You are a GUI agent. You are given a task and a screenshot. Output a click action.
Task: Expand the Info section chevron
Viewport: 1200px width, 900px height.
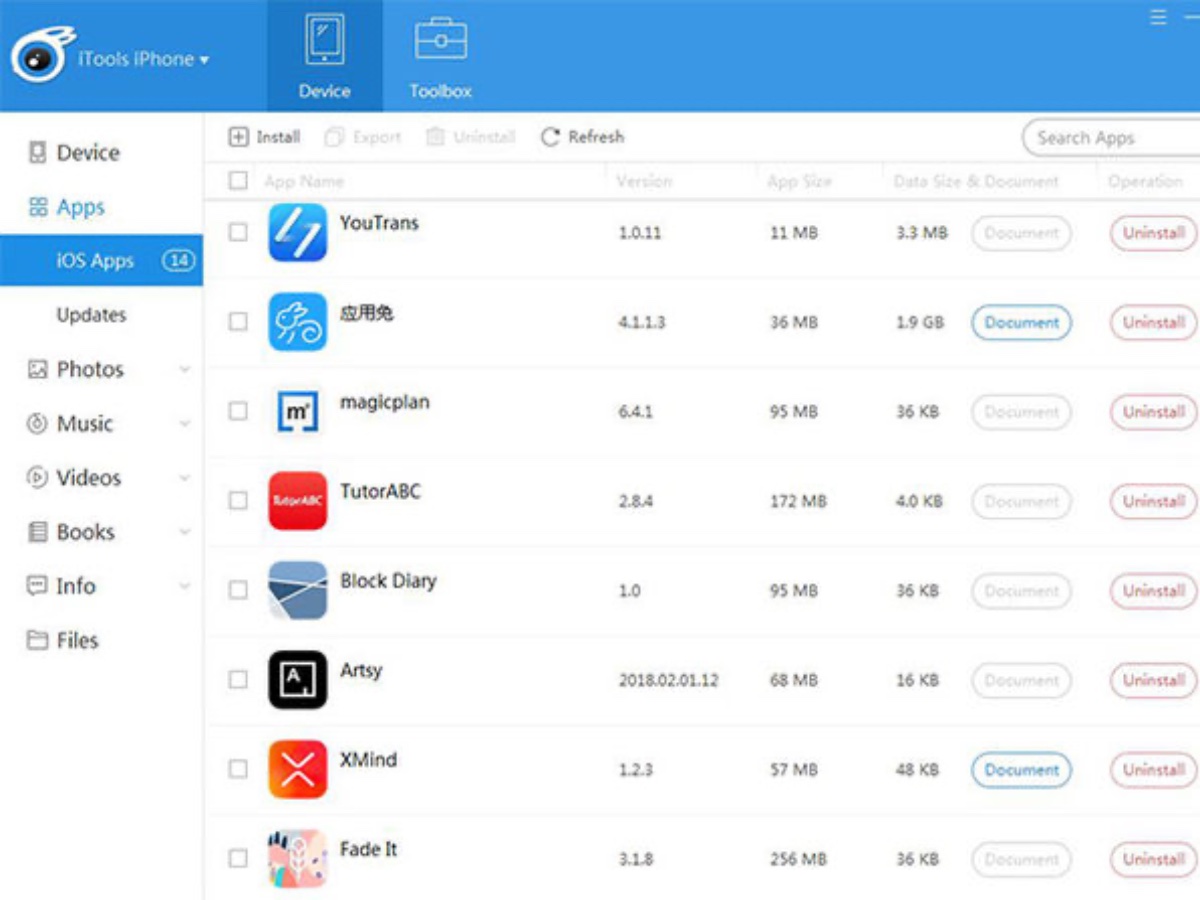point(185,586)
